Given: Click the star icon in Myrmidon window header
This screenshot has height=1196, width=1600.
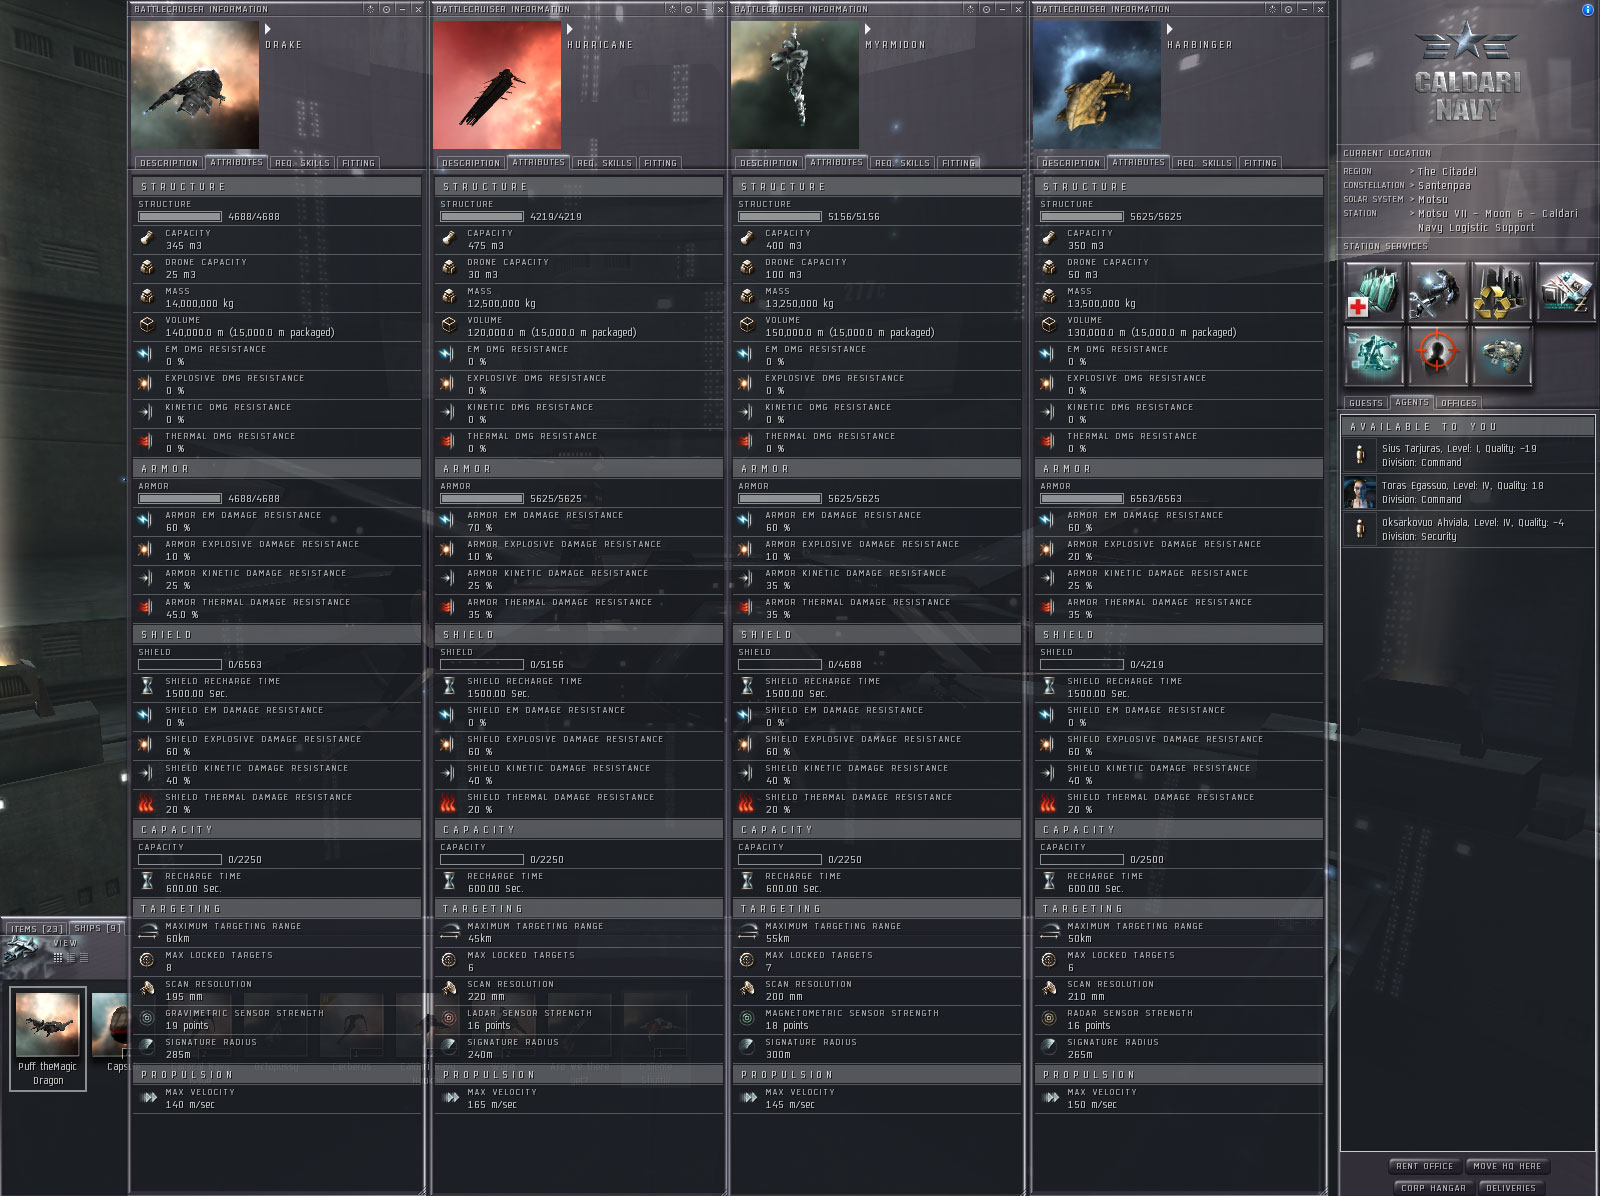Looking at the screenshot, I should point(971,9).
